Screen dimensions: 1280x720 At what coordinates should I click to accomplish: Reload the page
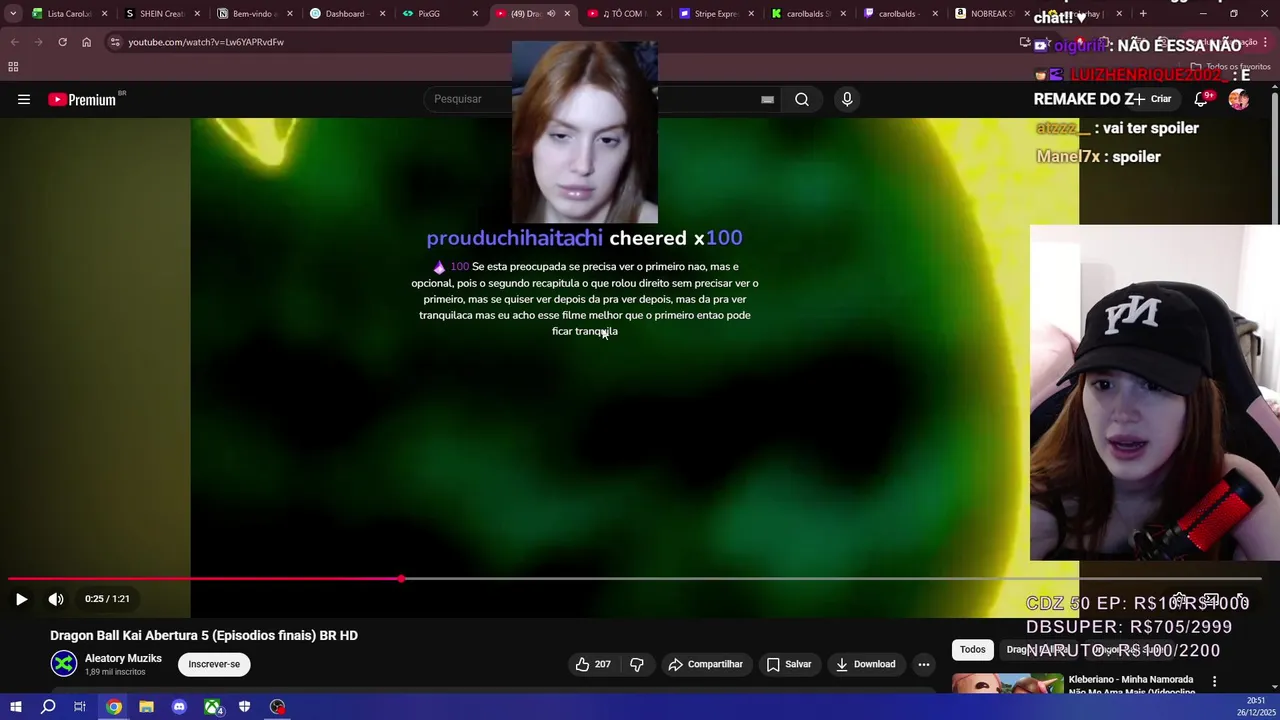62,42
